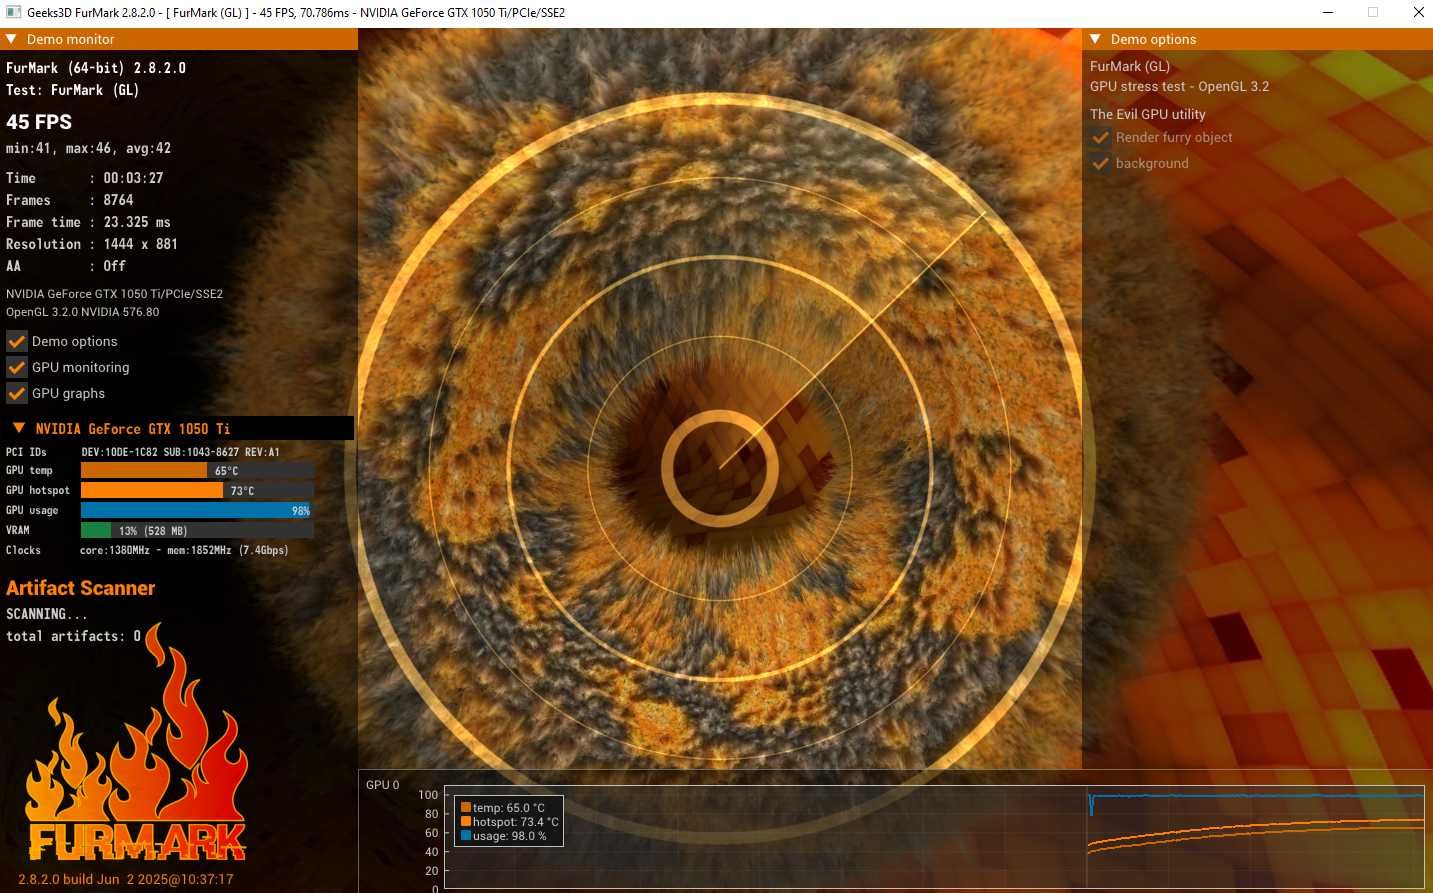Click 'NVIDIA GeForce GTX 1050 Ti/PCIe/SSE2' renderer text in panel

(115, 294)
